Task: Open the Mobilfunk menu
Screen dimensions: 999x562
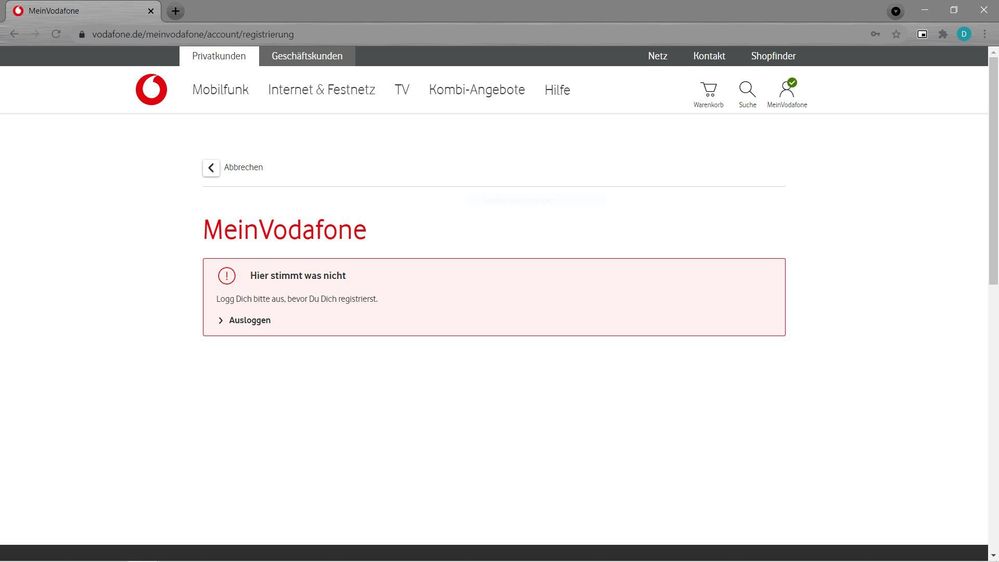Action: (220, 90)
